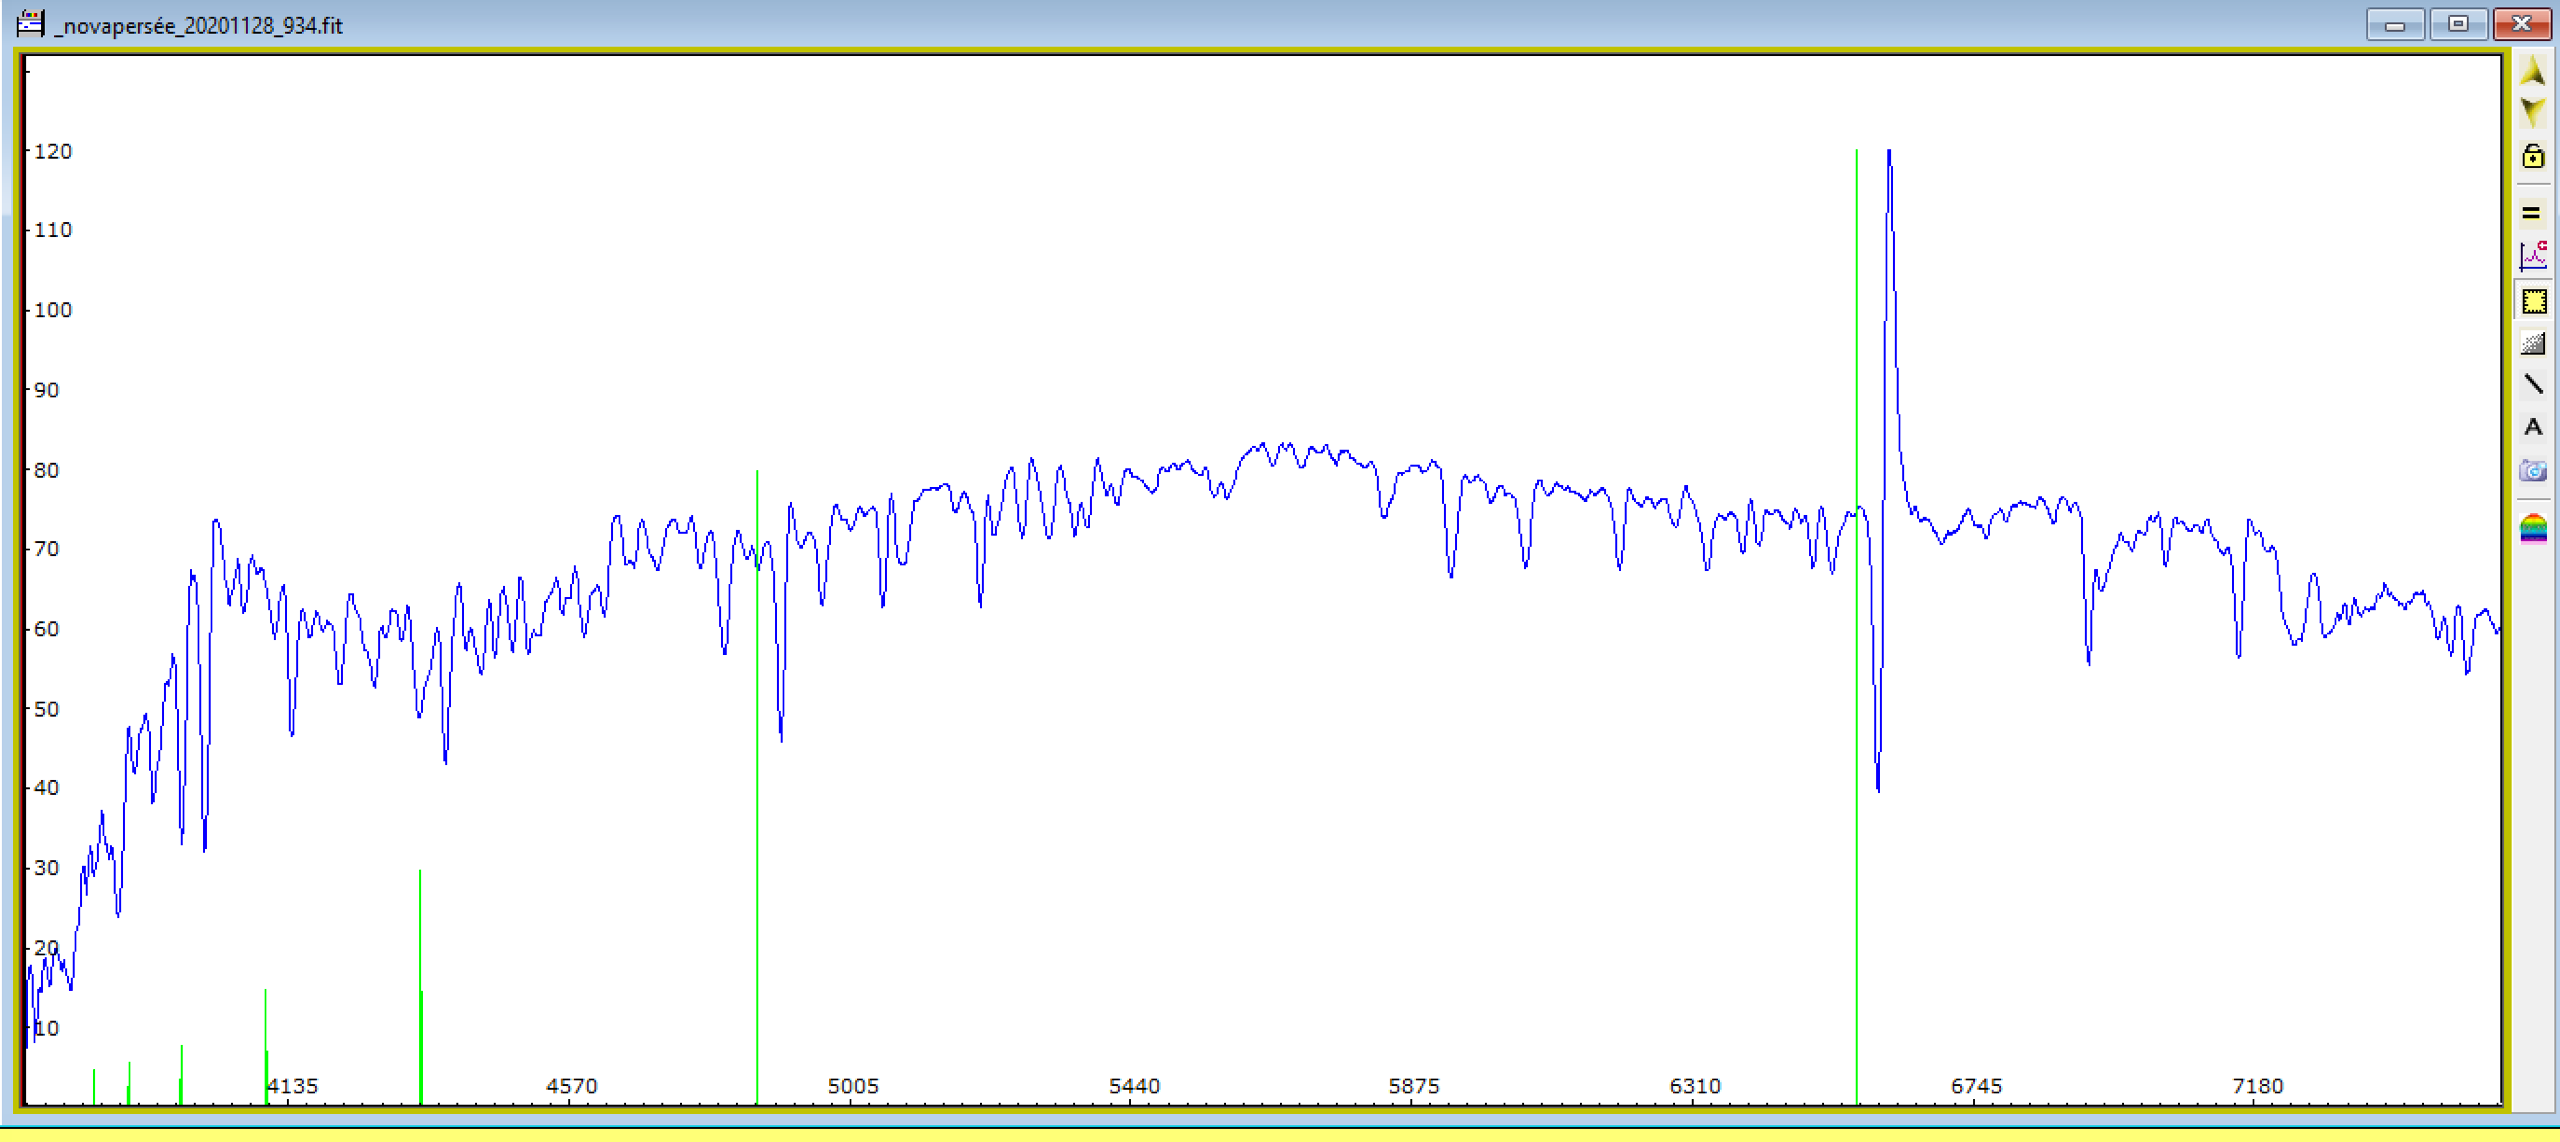Click the yellow up arrow icon
Image resolution: width=2560 pixels, height=1142 pixels.
tap(2532, 71)
